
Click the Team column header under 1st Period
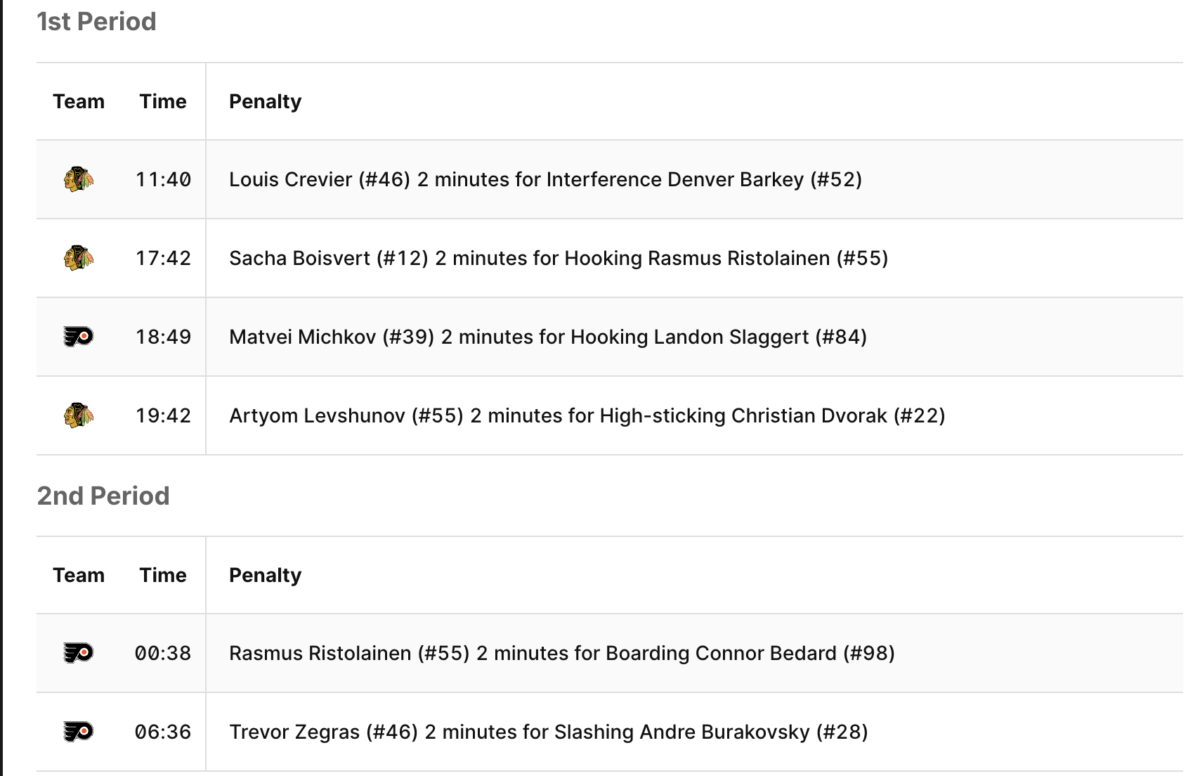(x=78, y=102)
